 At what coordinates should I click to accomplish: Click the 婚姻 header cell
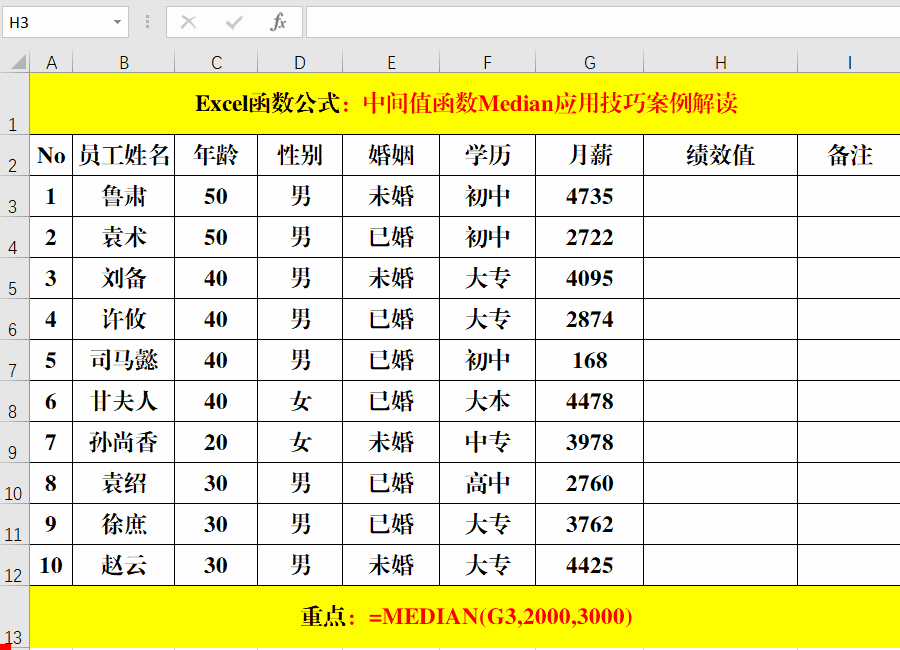coord(391,155)
